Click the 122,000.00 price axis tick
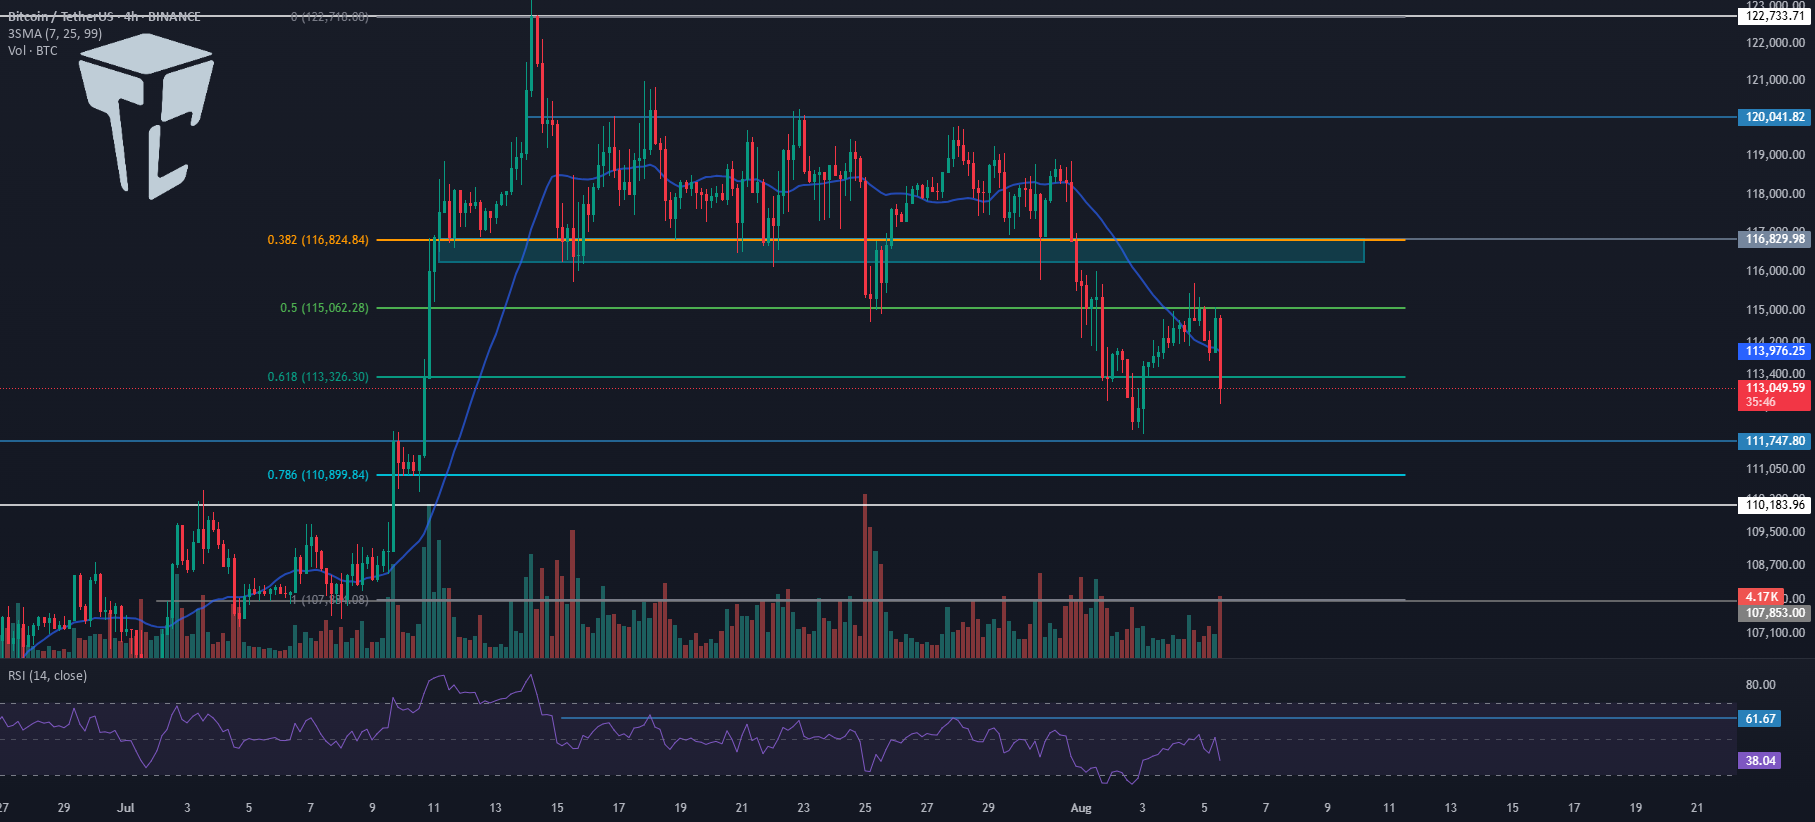This screenshot has width=1815, height=822. coord(1775,43)
